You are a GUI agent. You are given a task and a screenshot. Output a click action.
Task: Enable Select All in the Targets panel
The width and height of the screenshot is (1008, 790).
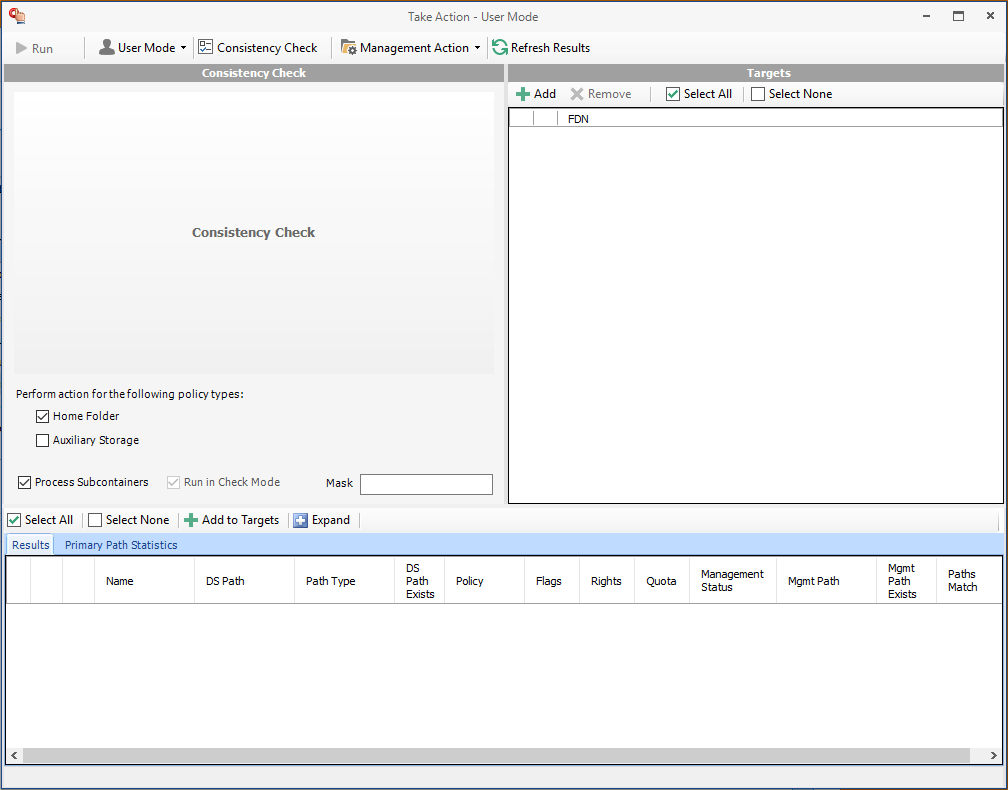point(672,94)
